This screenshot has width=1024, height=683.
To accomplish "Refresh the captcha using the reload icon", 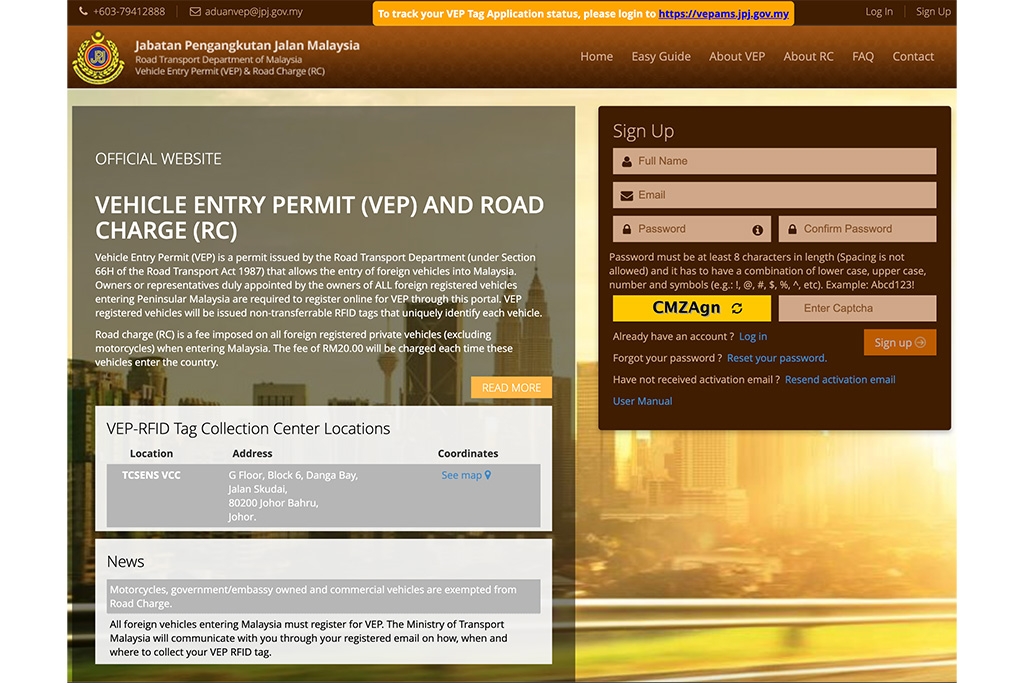I will [x=737, y=308].
